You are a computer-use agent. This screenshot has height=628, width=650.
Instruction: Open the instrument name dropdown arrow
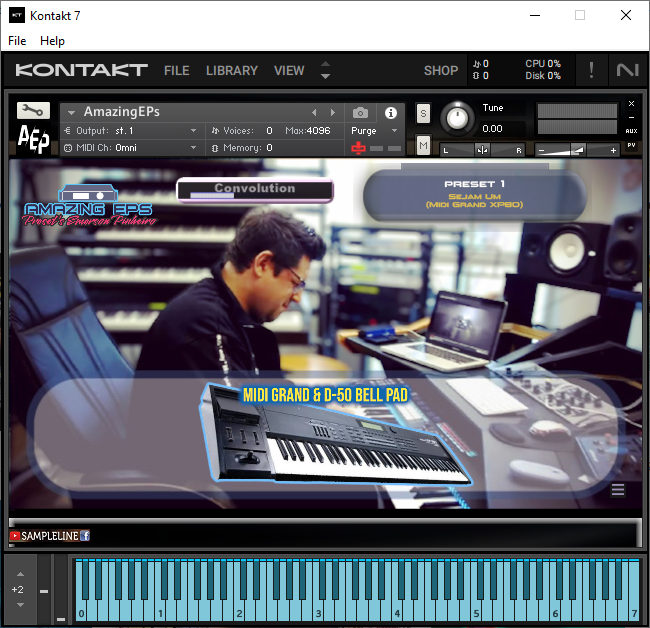coord(71,112)
